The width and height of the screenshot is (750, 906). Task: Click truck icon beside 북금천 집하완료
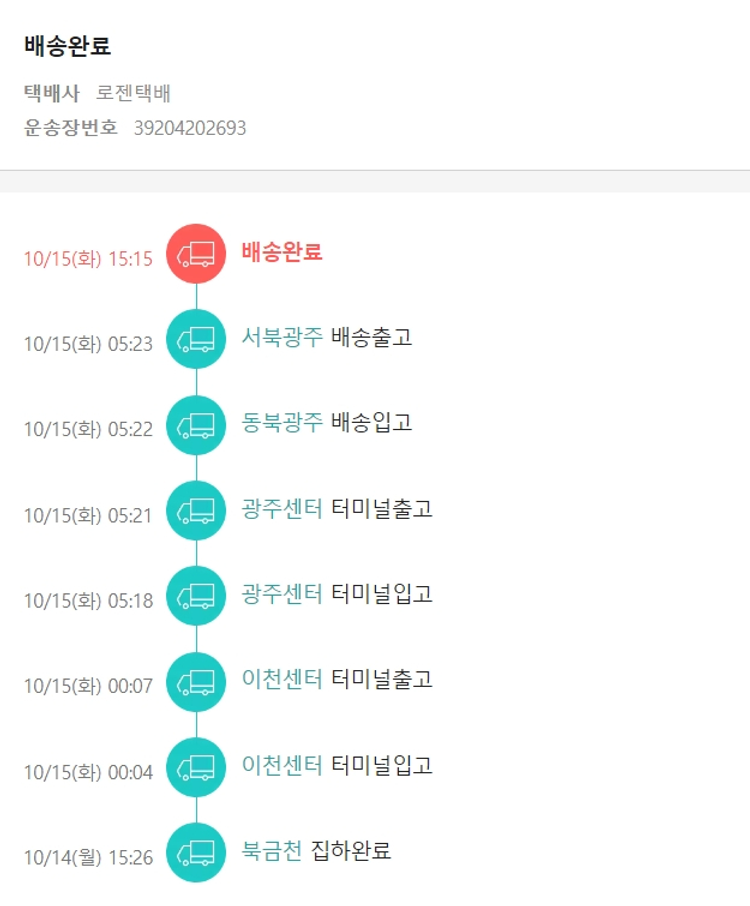point(196,853)
